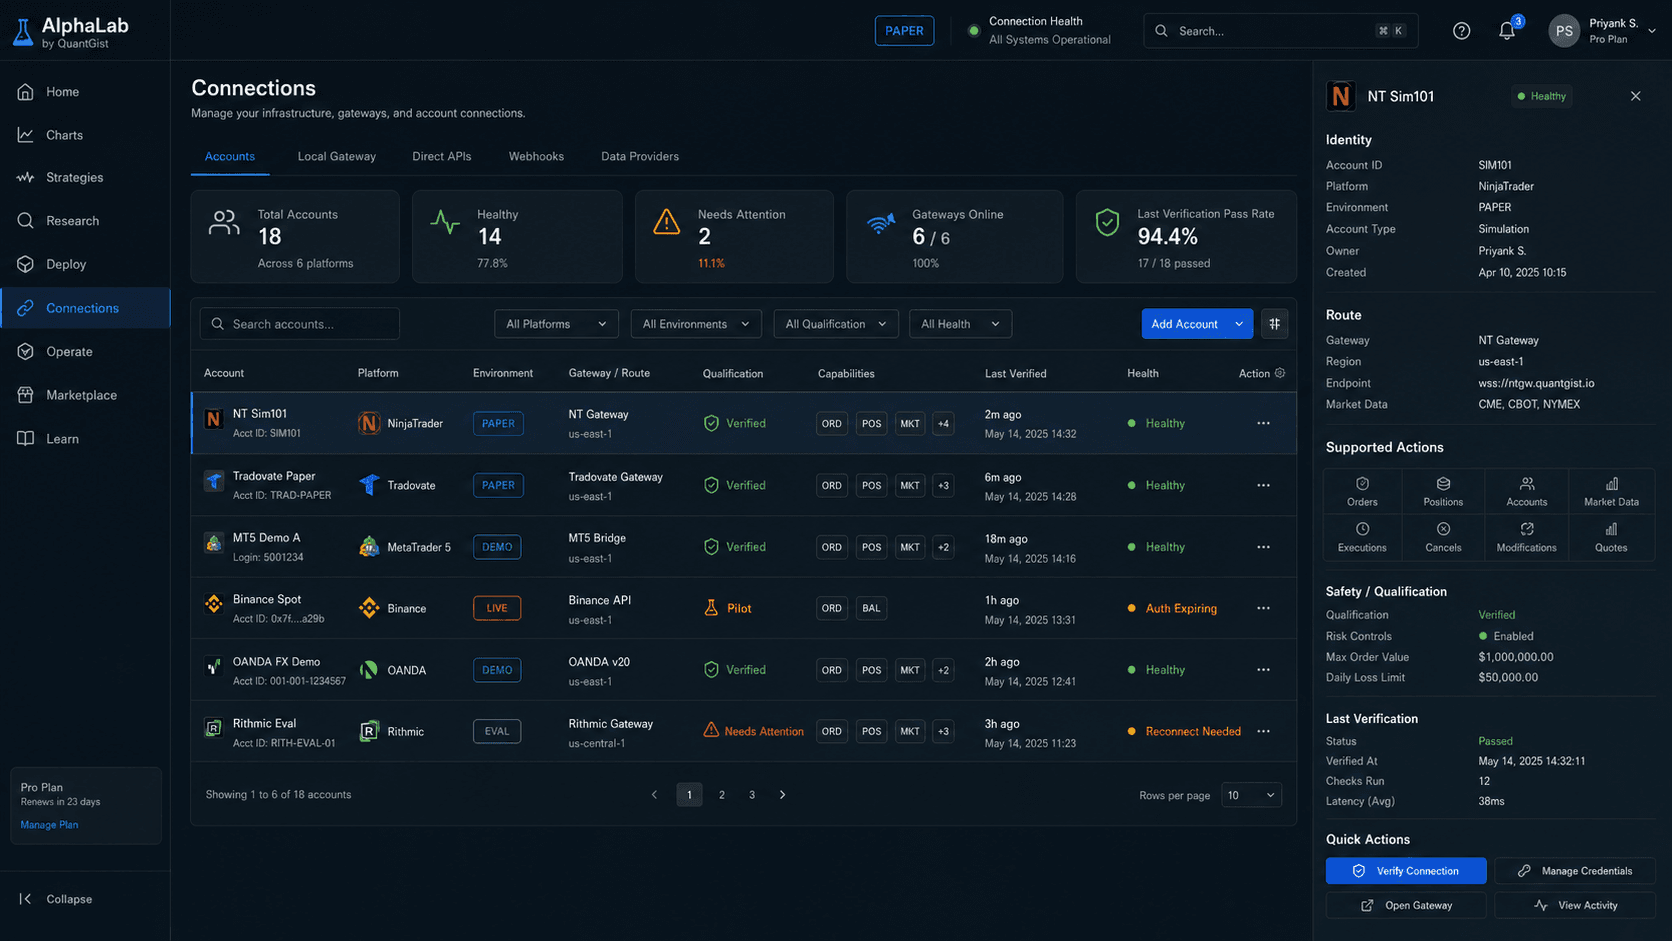
Task: Open the Add Account dropdown arrow
Action: click(x=1239, y=324)
